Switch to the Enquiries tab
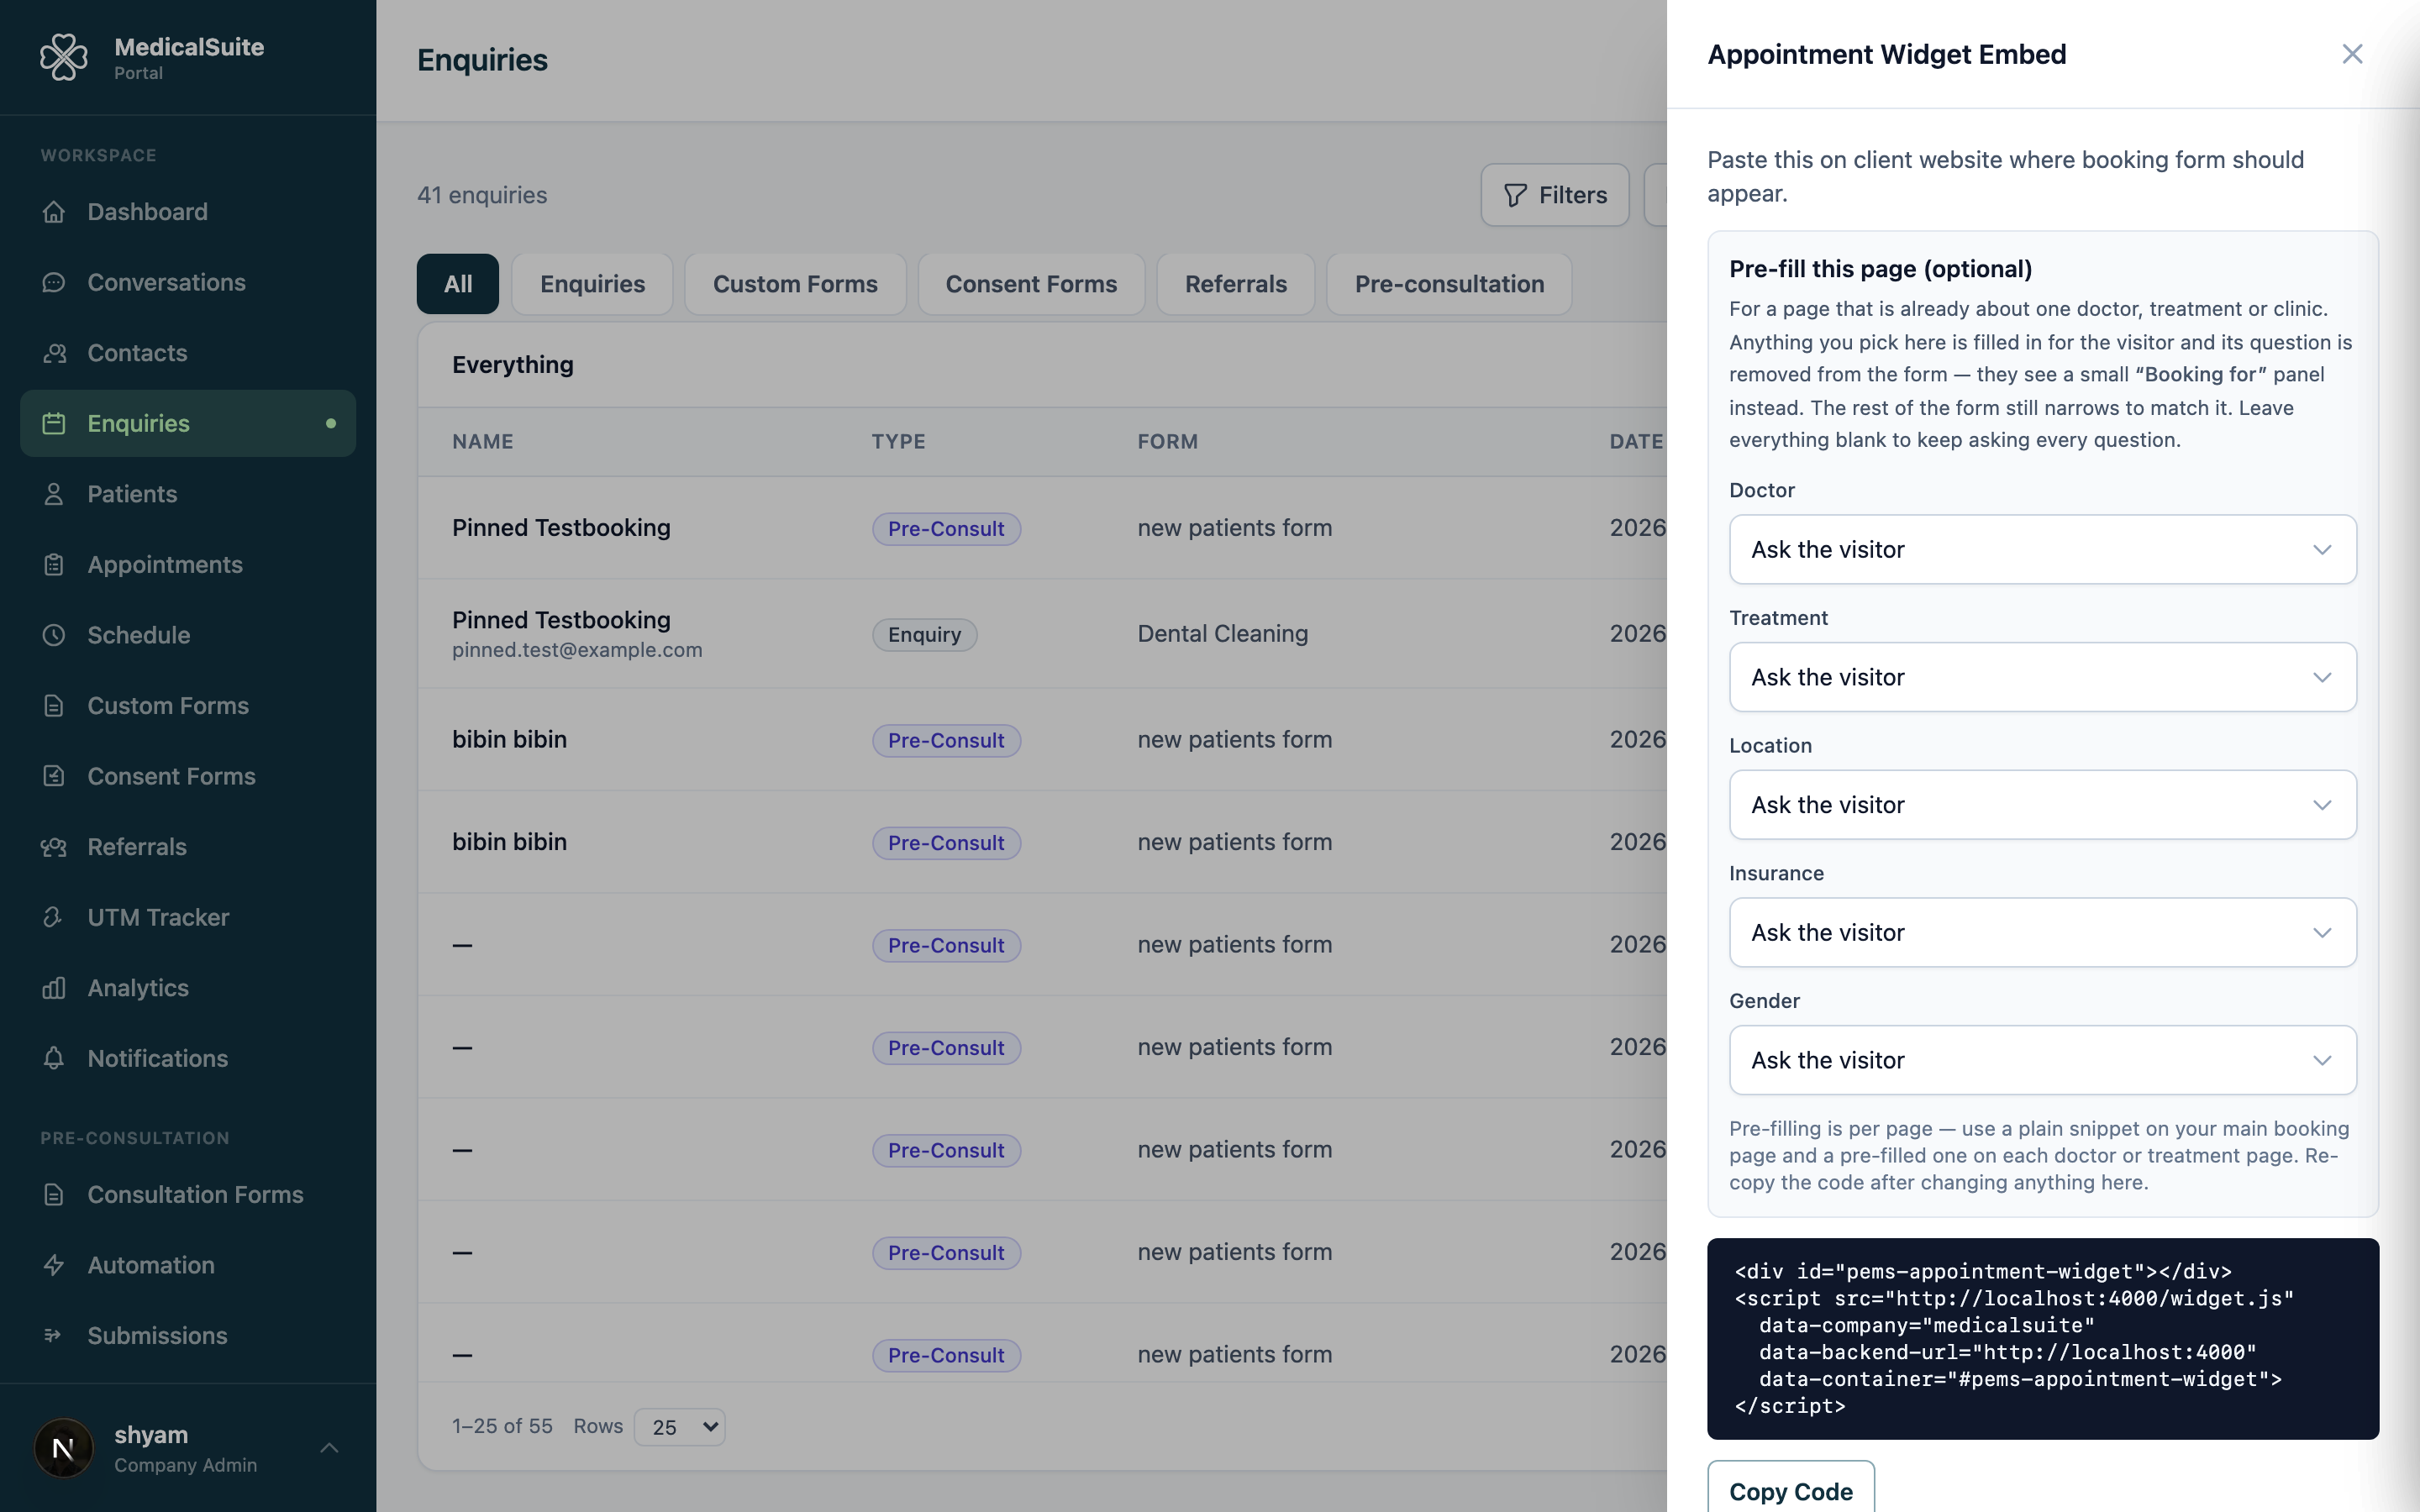This screenshot has height=1512, width=2420. tap(592, 284)
